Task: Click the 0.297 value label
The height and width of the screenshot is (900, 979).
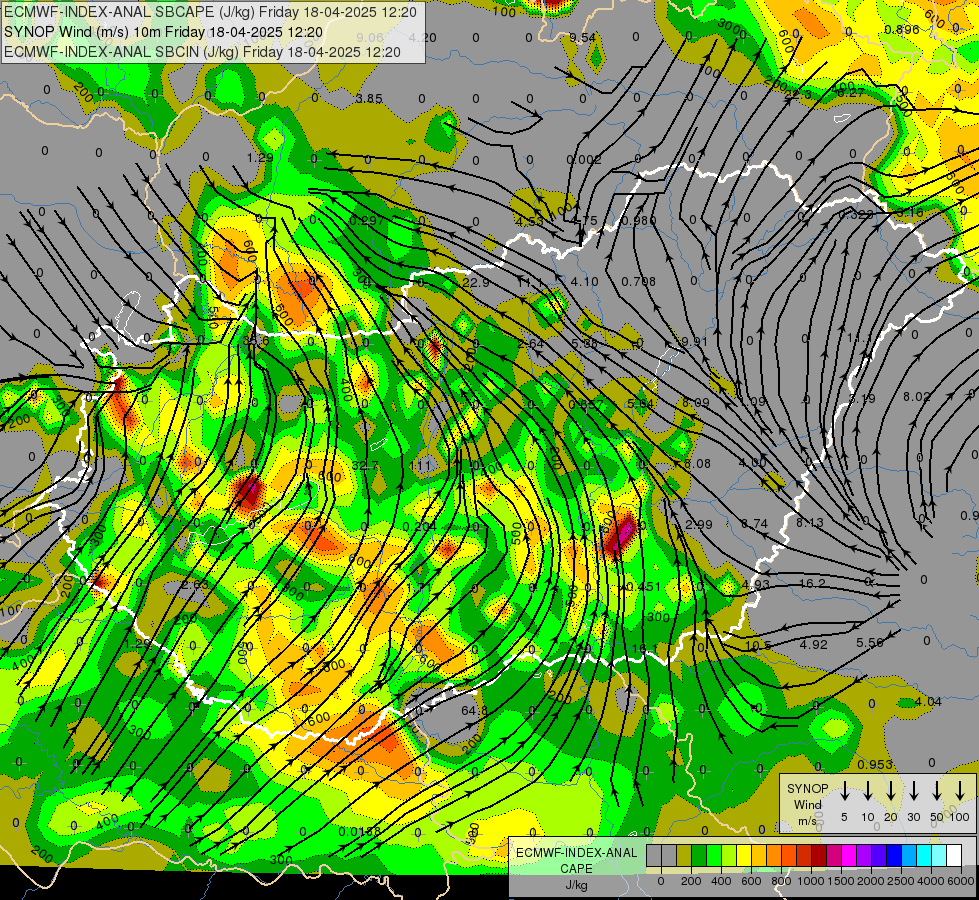Action: coord(367,220)
